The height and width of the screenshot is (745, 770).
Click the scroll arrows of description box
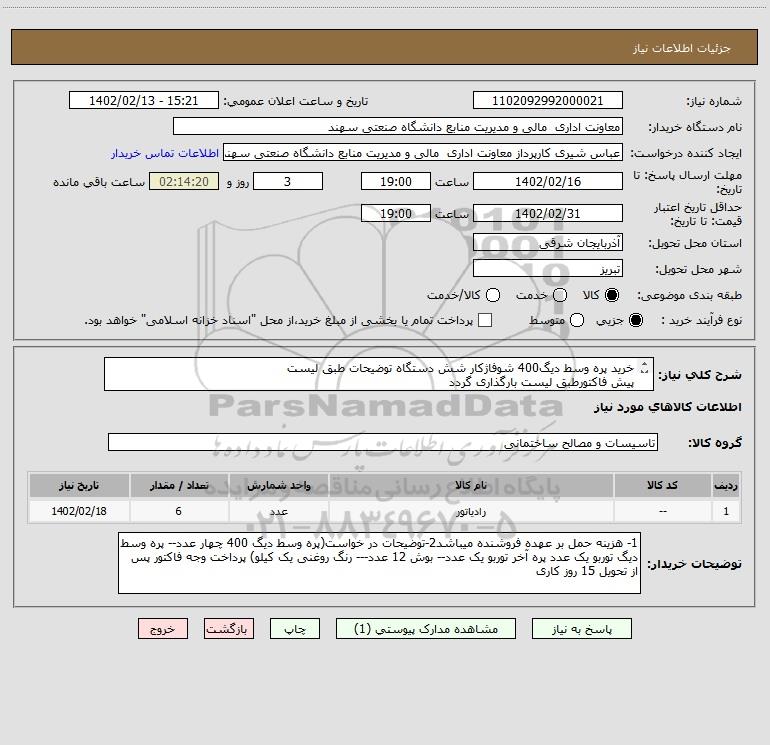(x=645, y=368)
